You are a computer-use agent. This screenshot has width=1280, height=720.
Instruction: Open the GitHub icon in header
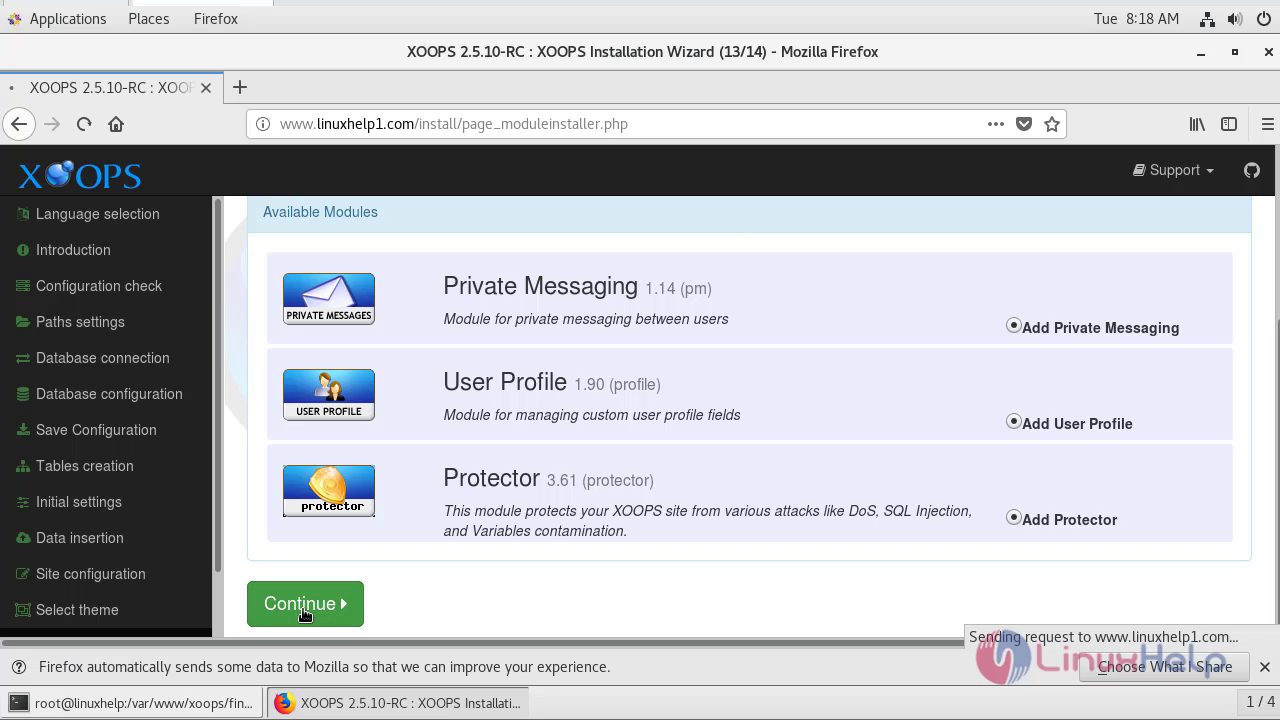pyautogui.click(x=1252, y=170)
